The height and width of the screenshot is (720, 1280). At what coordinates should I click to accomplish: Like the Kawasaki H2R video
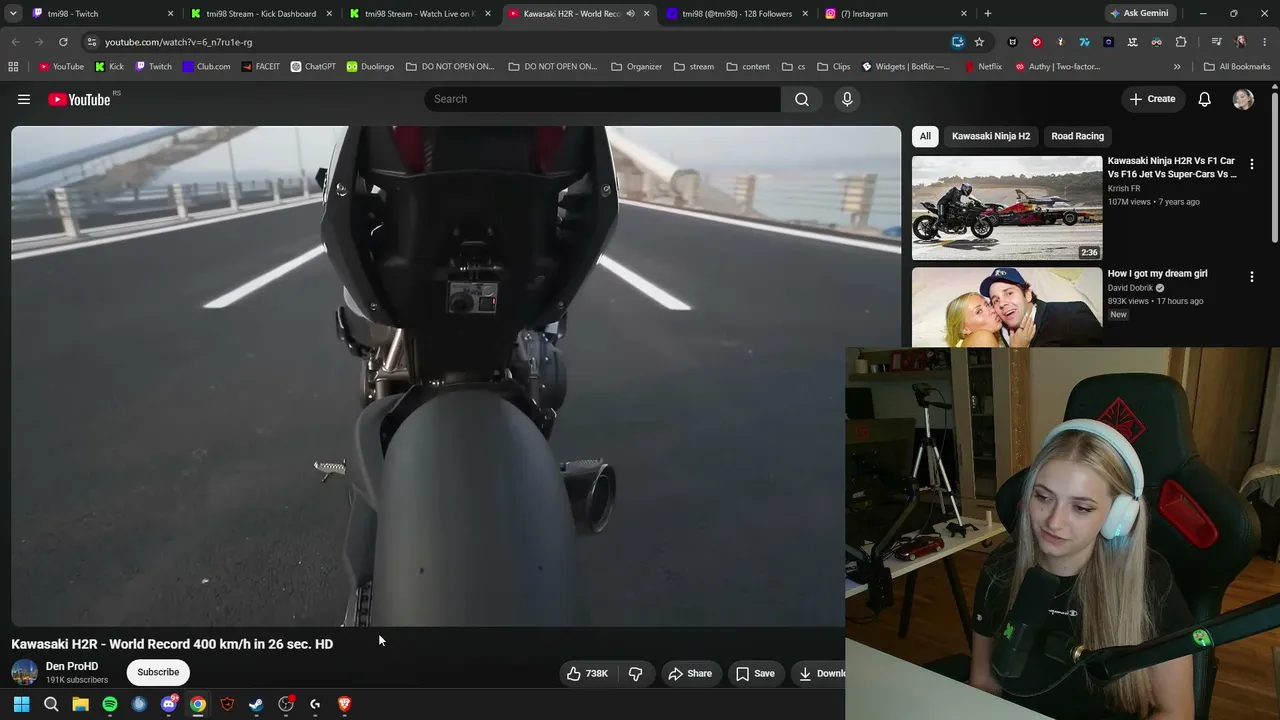(x=587, y=673)
